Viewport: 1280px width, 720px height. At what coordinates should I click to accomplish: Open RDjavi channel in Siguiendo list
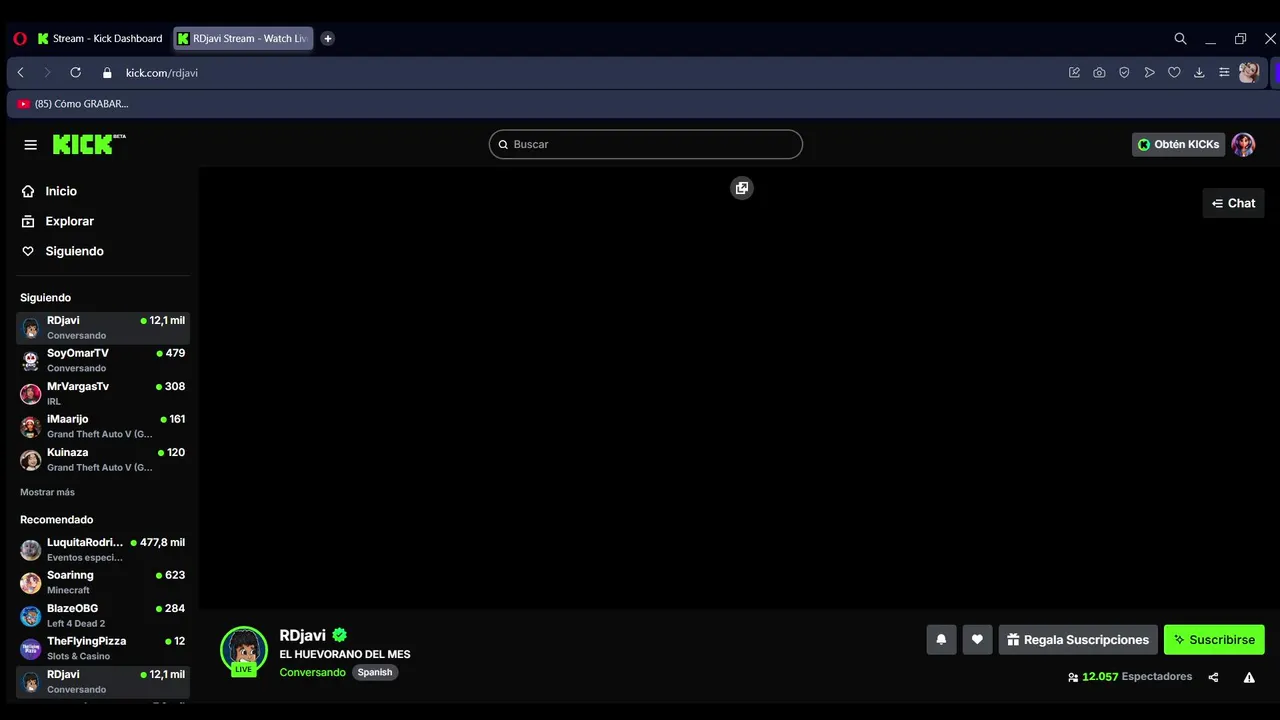[x=103, y=328]
